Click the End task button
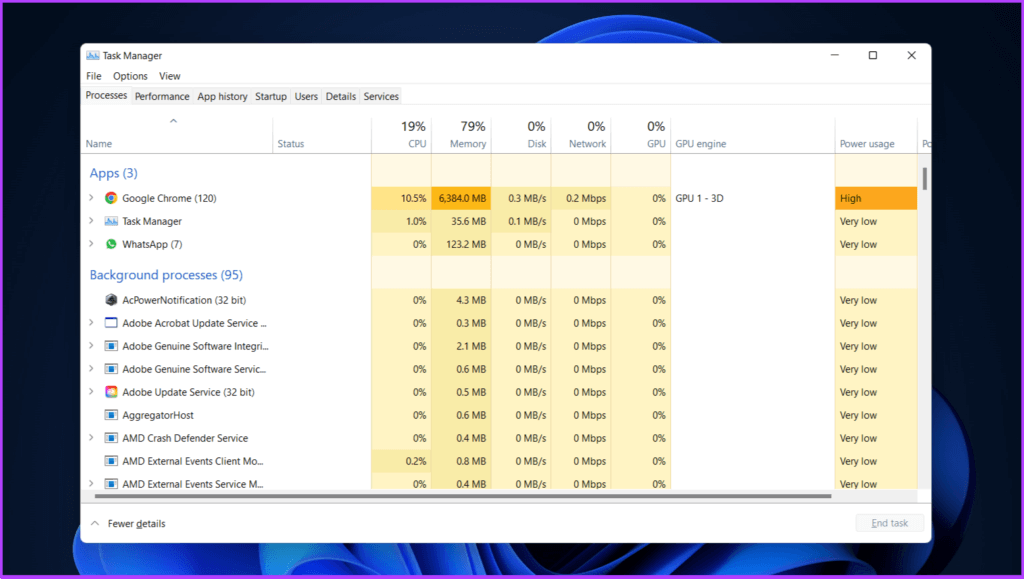 pos(889,523)
